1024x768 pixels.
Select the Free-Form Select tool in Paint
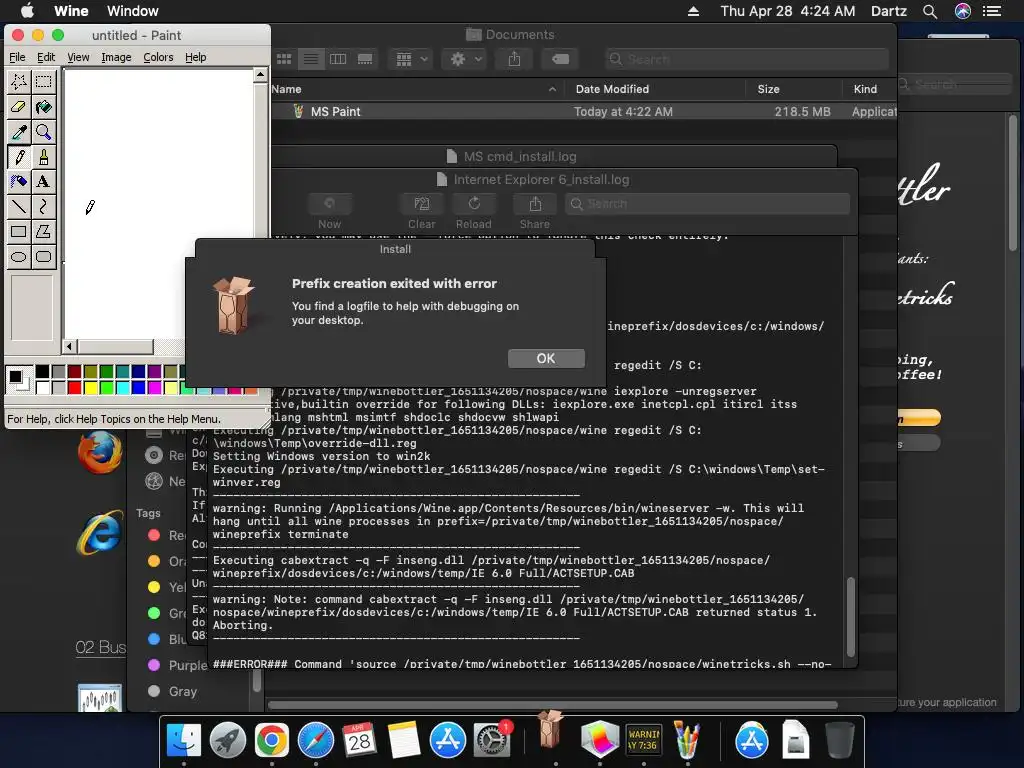(19, 82)
